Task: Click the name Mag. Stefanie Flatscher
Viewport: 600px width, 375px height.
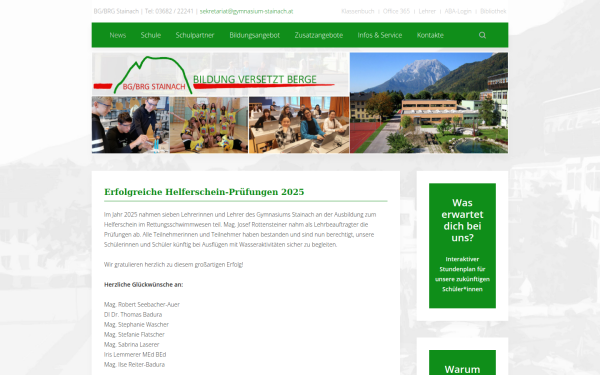Action: click(134, 334)
